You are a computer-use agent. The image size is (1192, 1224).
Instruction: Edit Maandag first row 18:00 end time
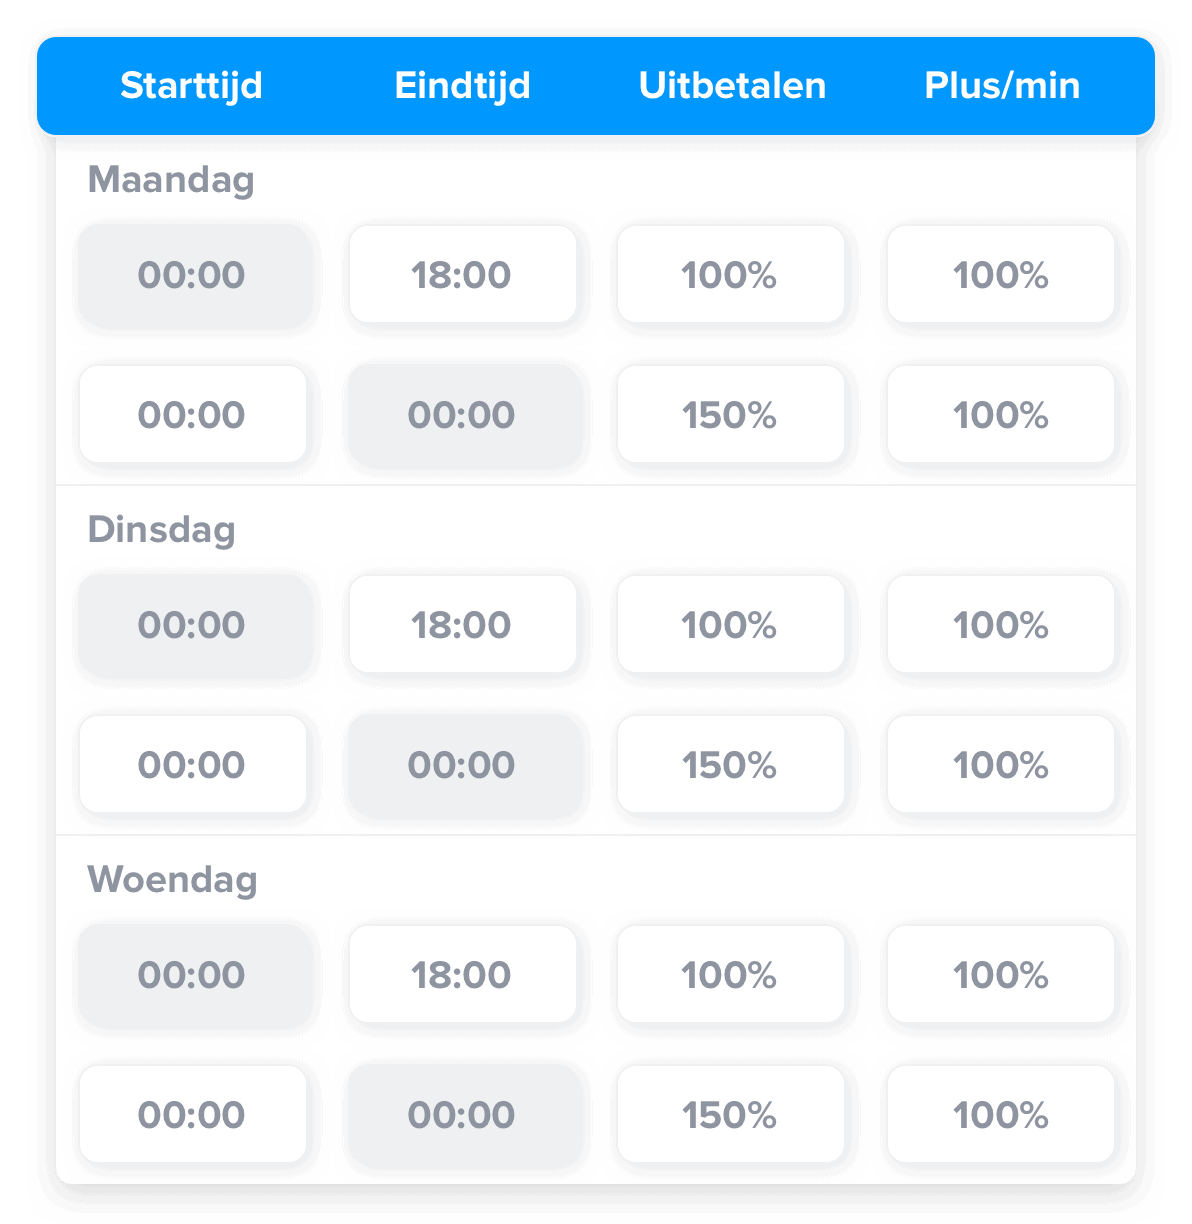[x=462, y=275]
